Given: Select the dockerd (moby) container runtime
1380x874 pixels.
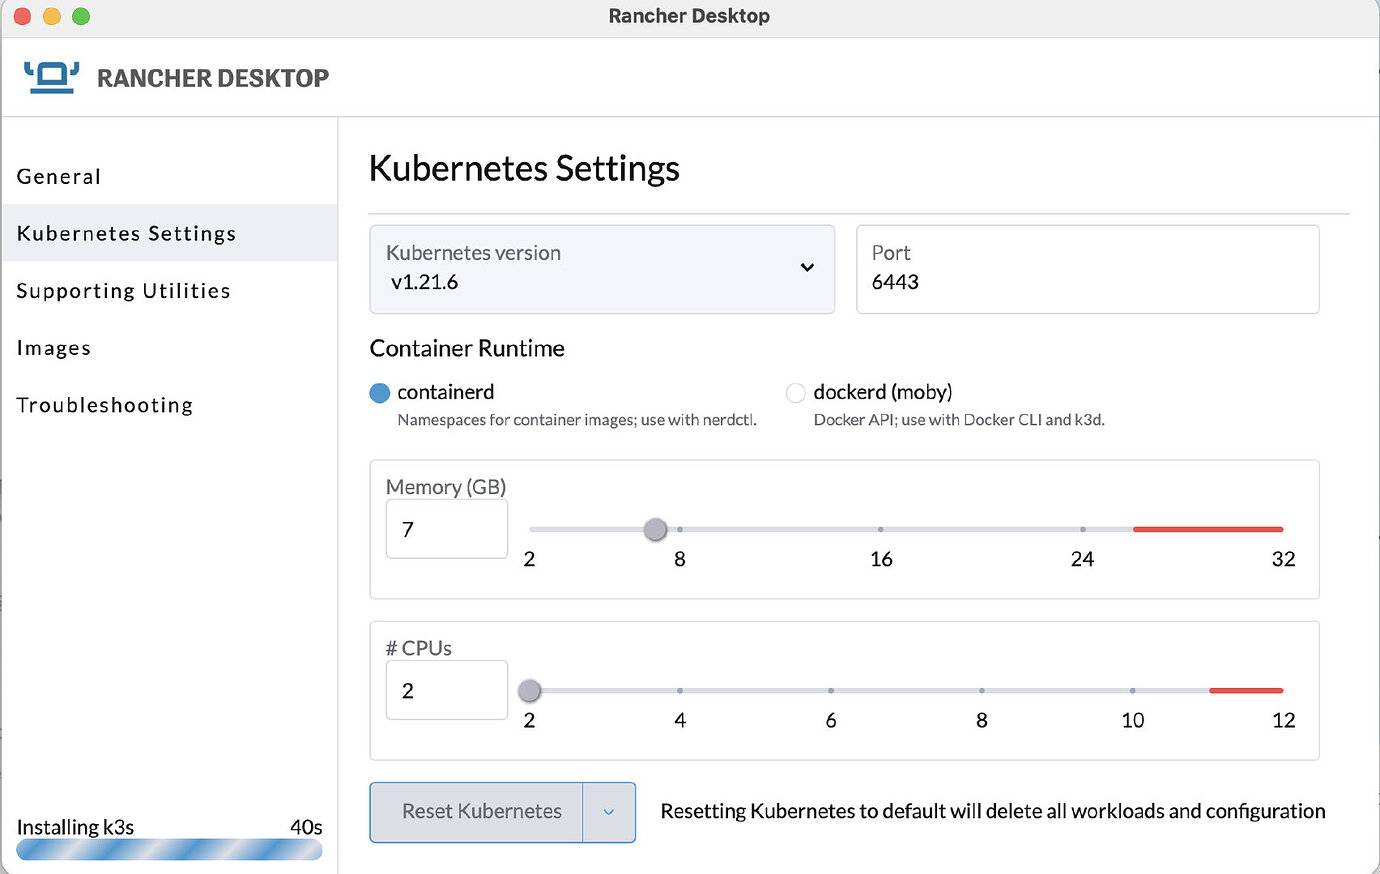Looking at the screenshot, I should (x=796, y=393).
